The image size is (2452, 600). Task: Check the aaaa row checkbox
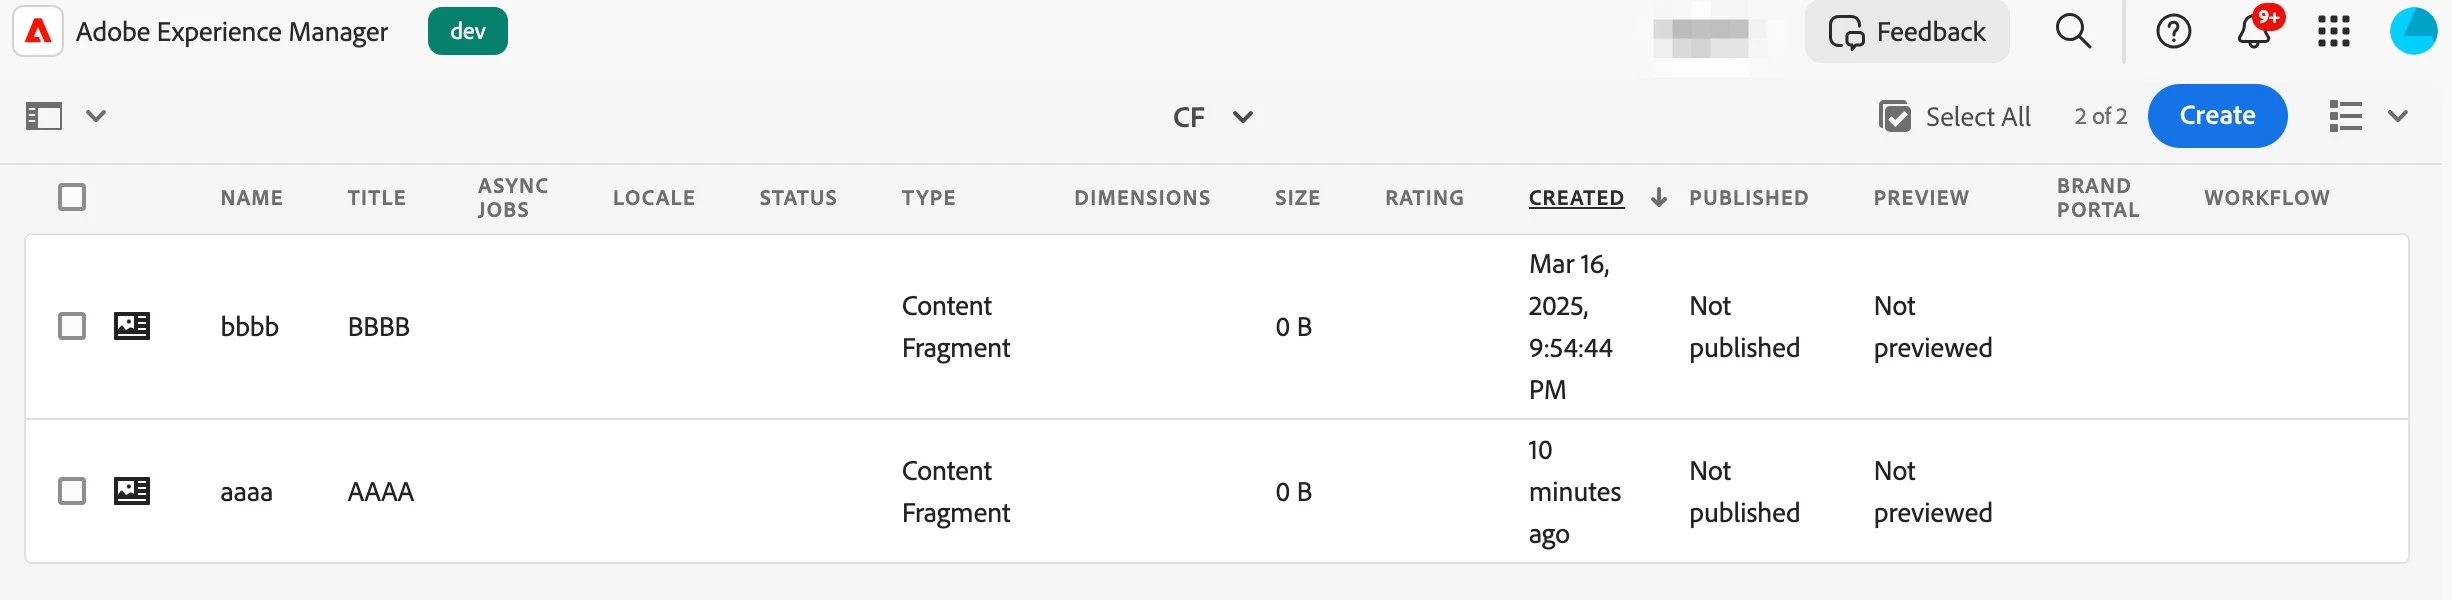coord(72,491)
